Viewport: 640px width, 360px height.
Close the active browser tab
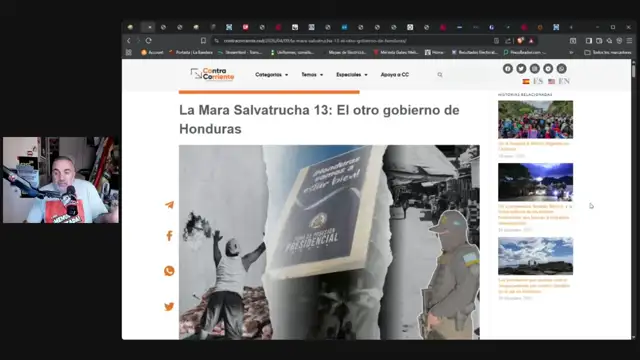click(150, 27)
